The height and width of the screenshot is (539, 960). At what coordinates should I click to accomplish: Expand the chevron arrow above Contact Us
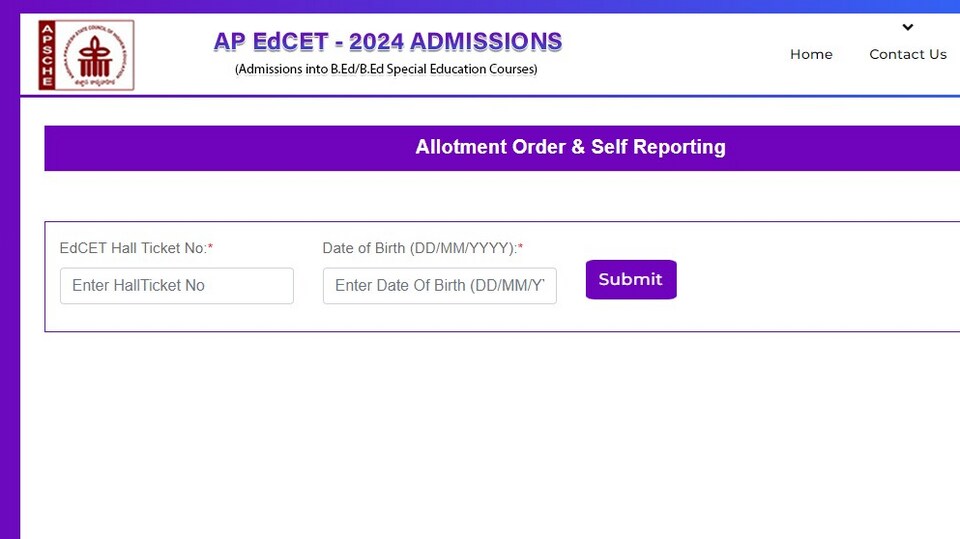coord(907,27)
